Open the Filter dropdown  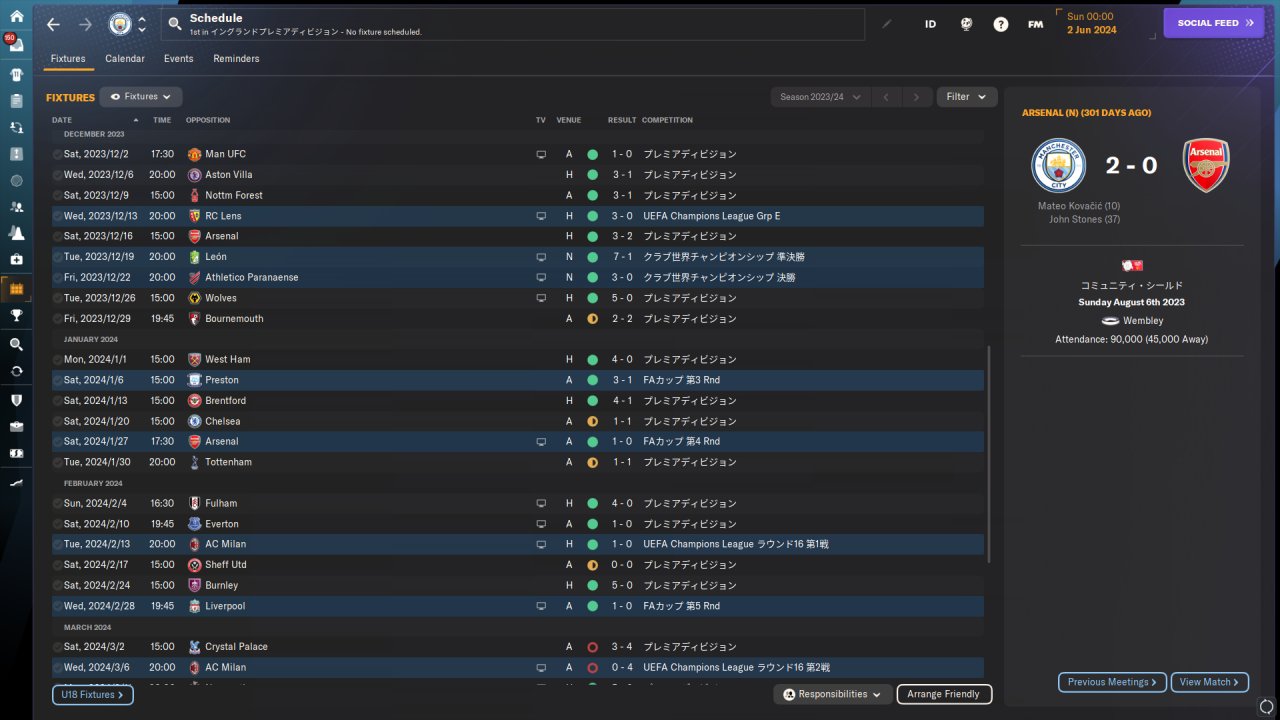click(967, 97)
